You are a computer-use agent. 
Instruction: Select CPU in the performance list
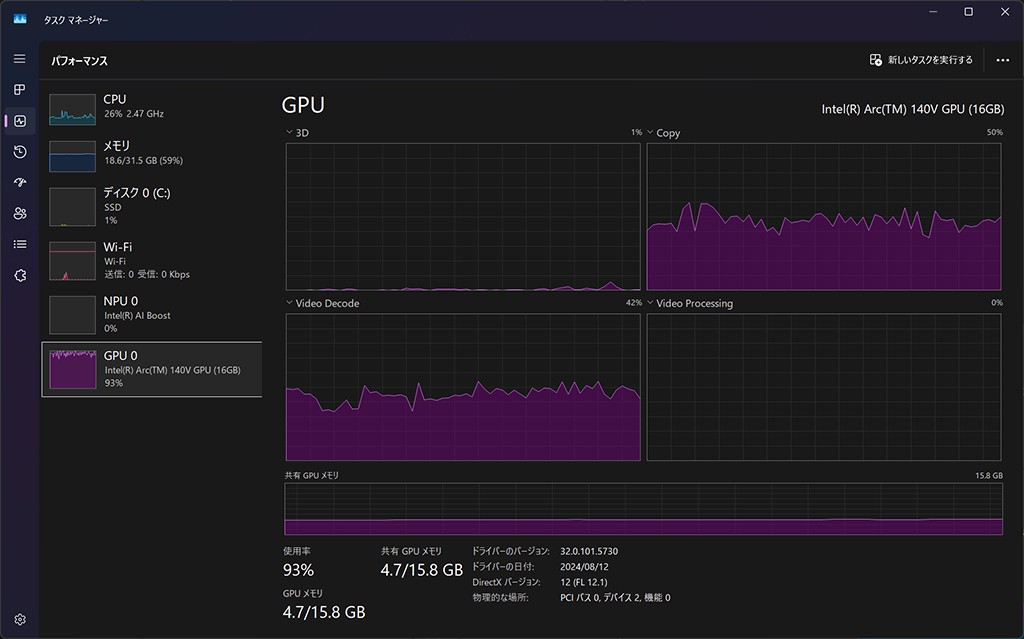coord(150,106)
